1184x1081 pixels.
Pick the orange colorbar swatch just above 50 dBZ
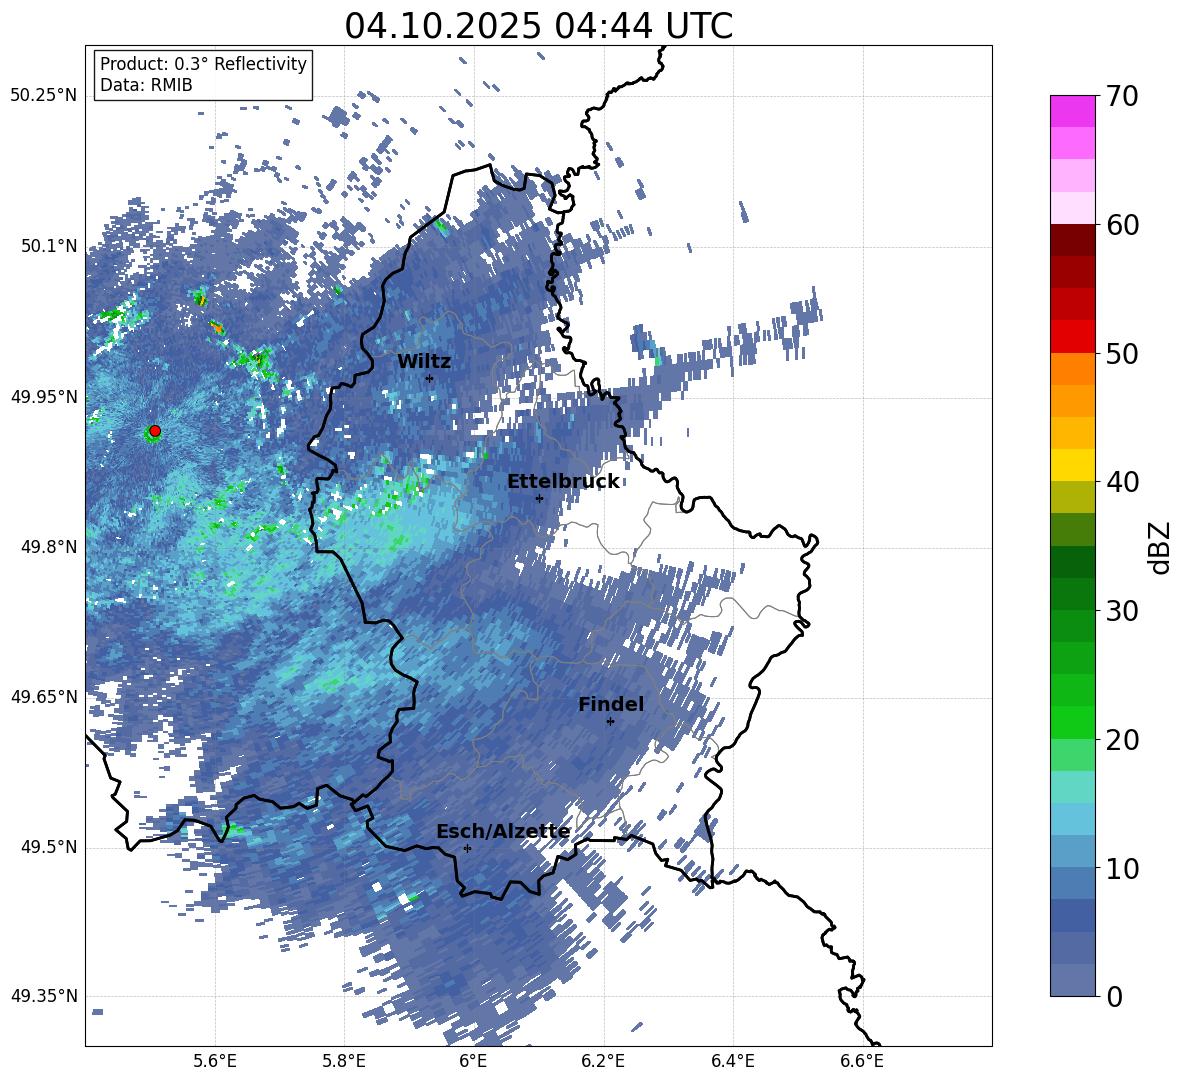(x=1072, y=369)
